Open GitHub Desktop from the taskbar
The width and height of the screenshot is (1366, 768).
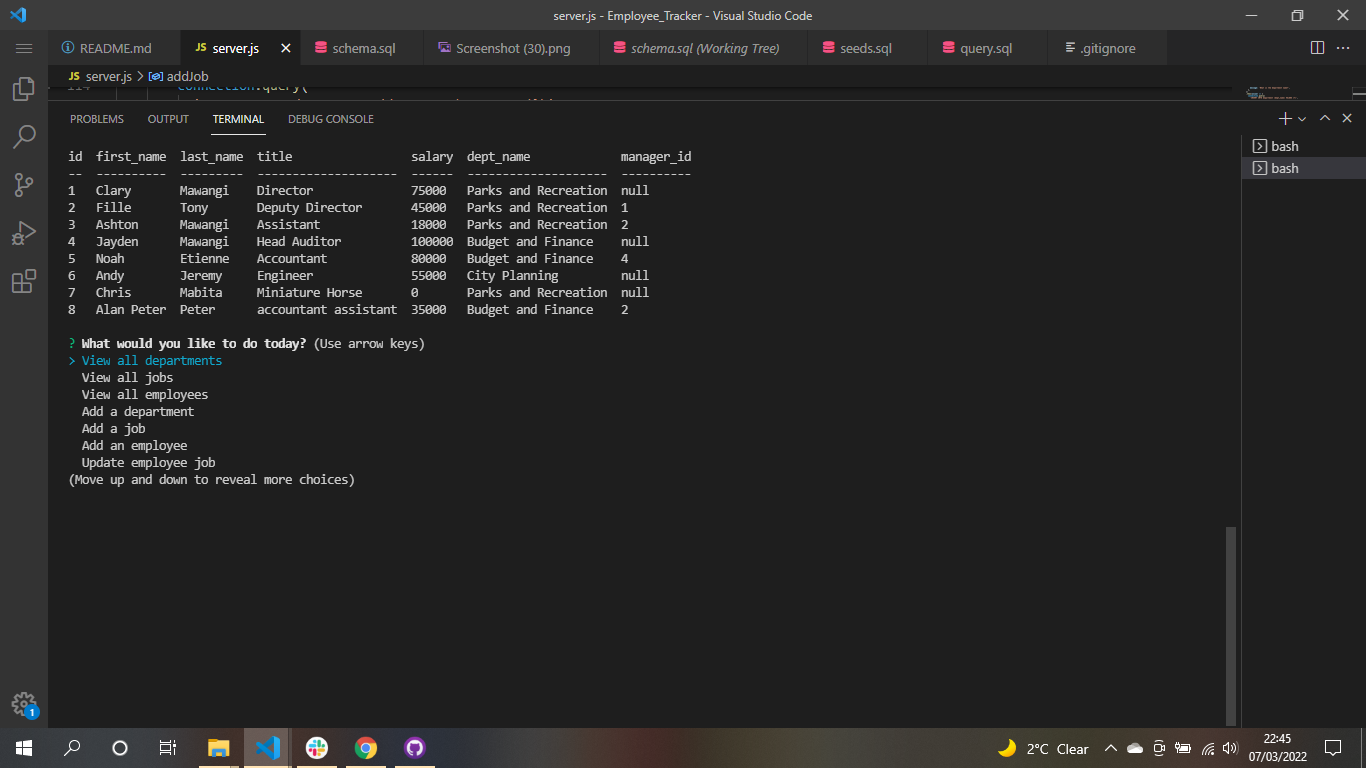414,747
